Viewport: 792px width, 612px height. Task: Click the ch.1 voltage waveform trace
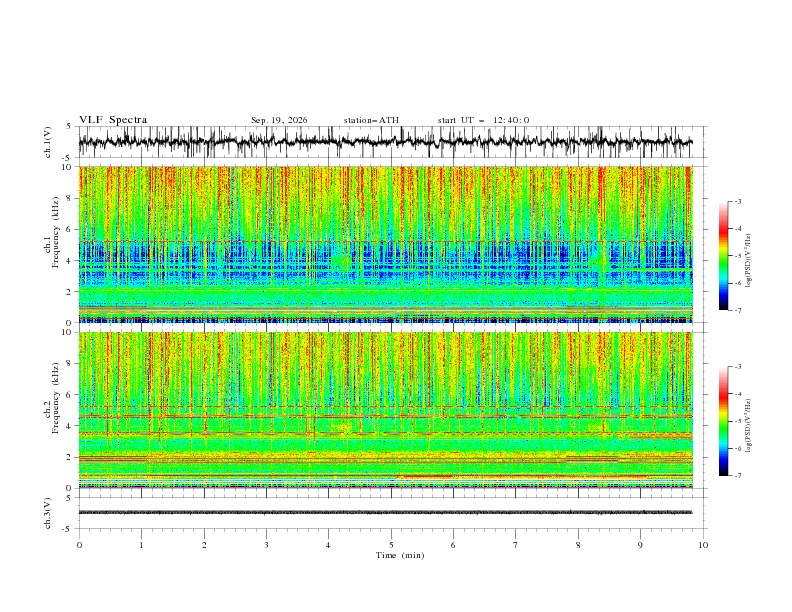385,142
